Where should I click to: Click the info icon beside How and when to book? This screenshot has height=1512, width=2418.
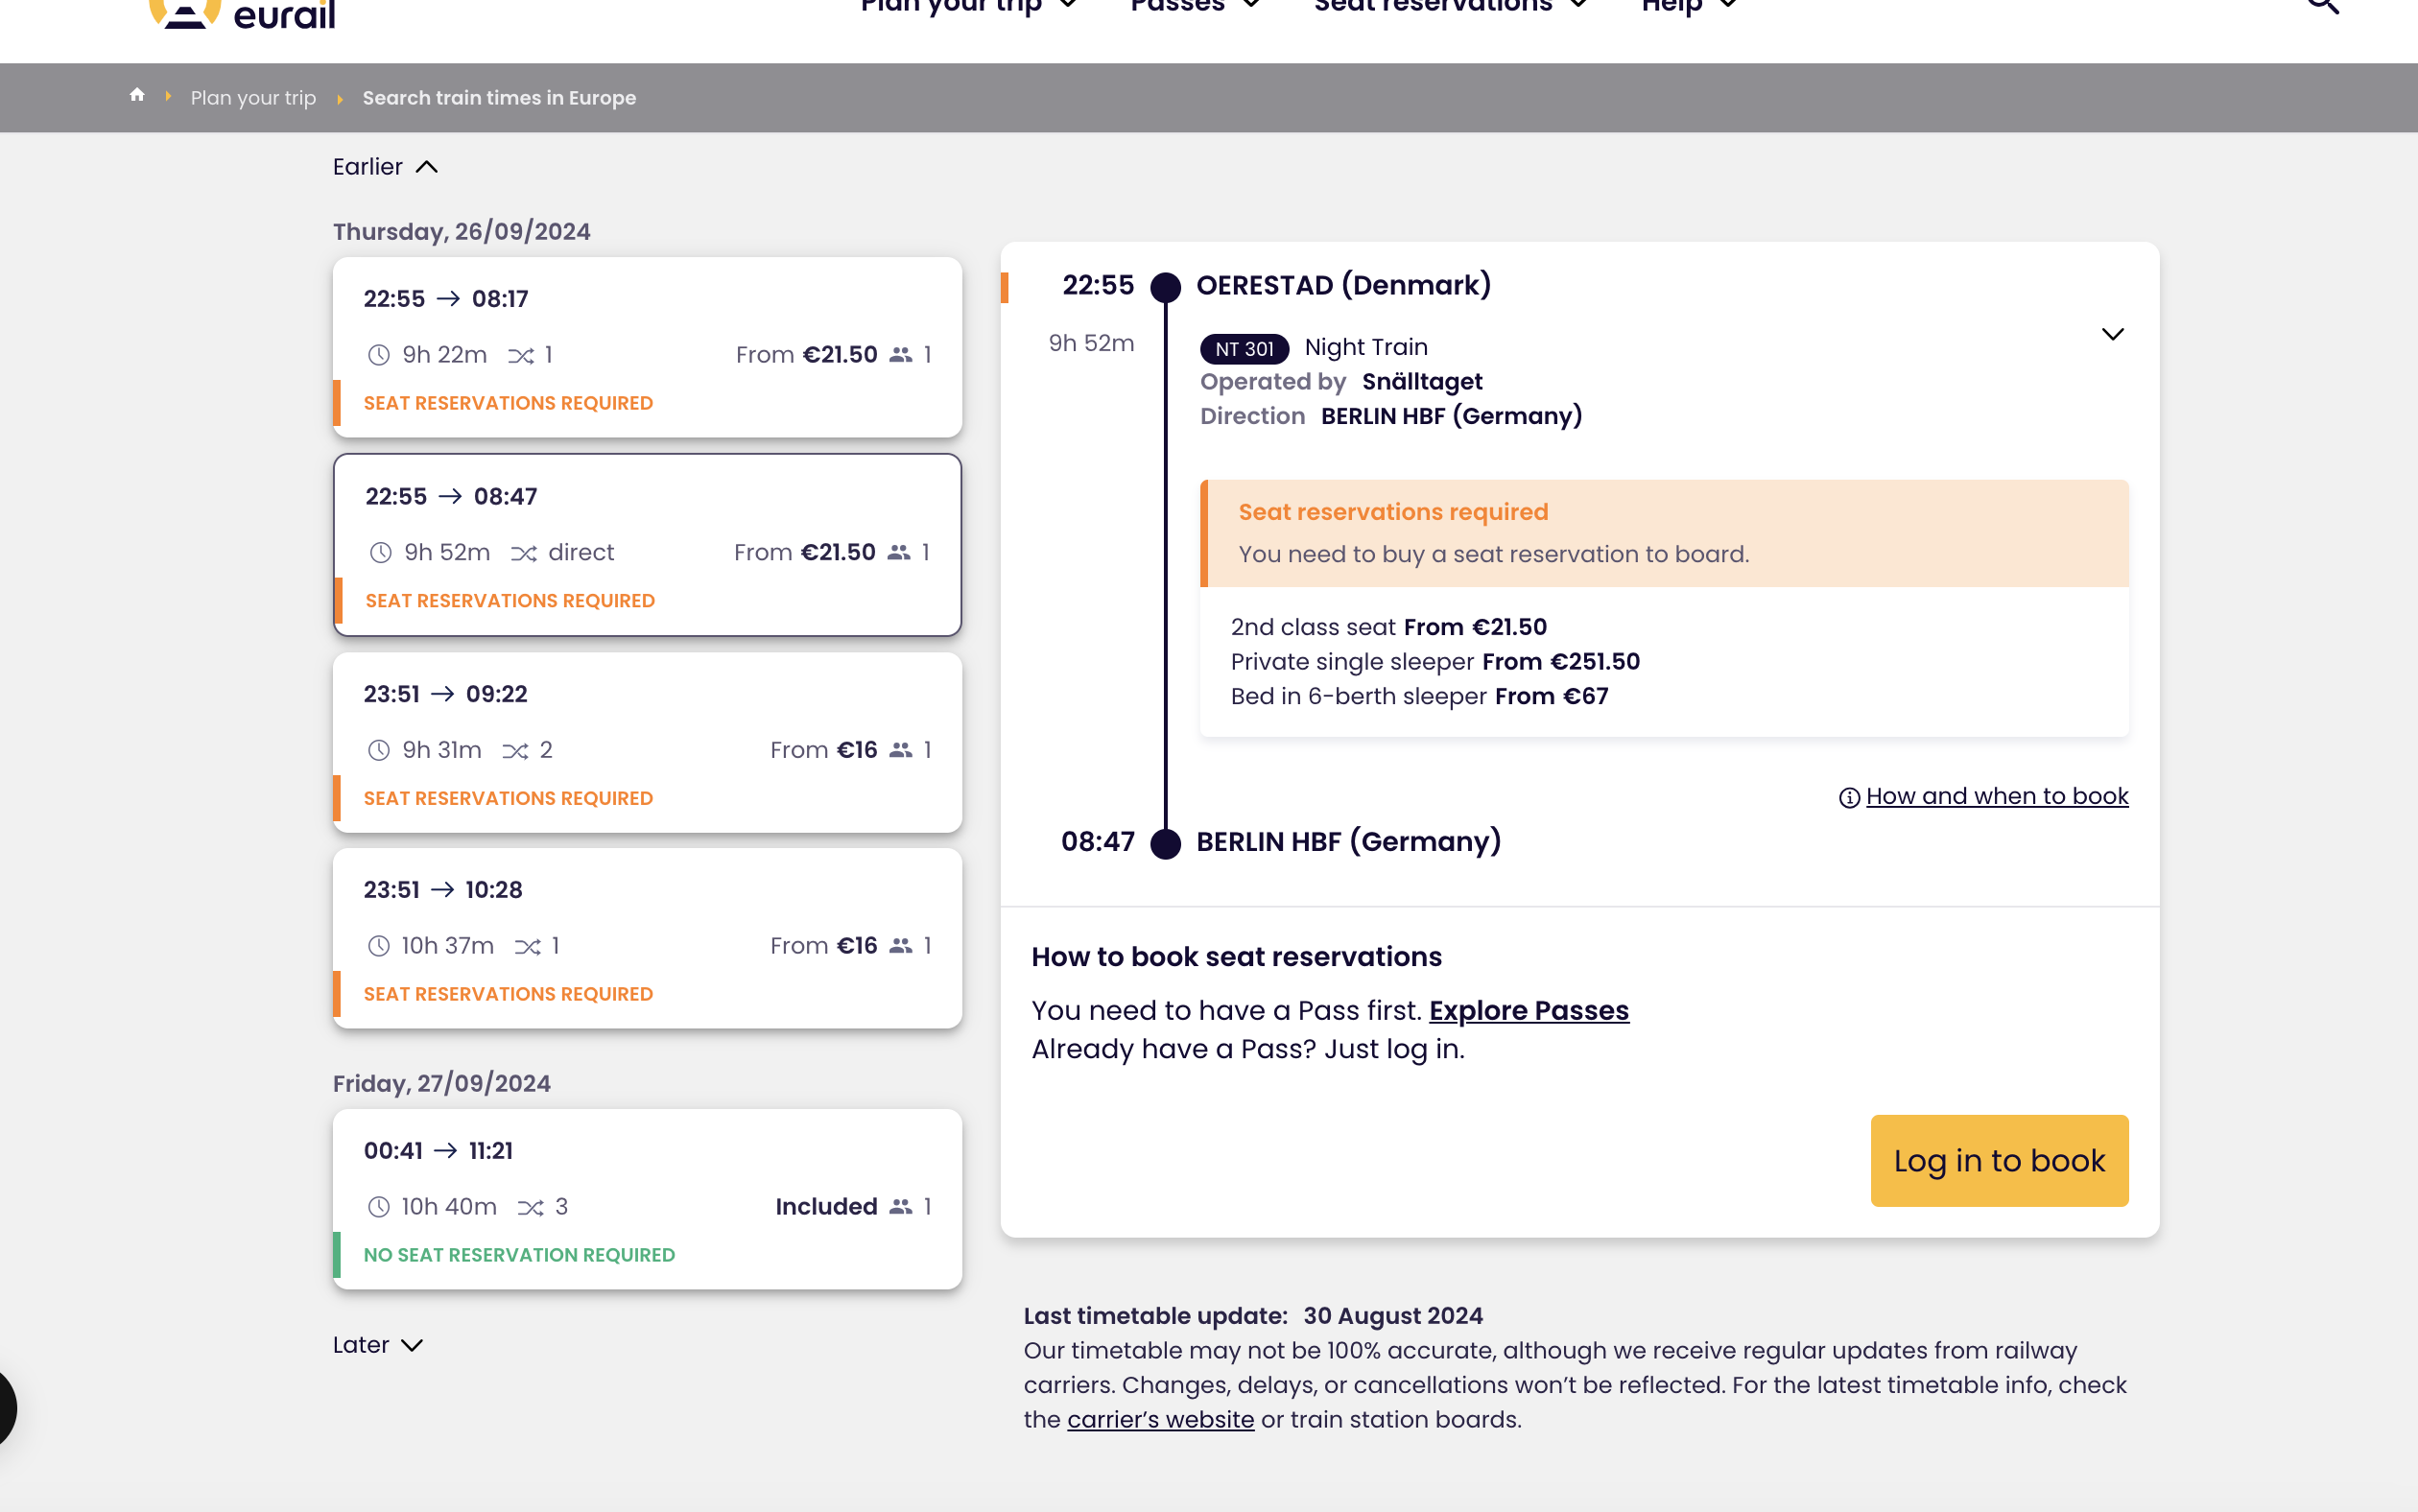pyautogui.click(x=1849, y=797)
